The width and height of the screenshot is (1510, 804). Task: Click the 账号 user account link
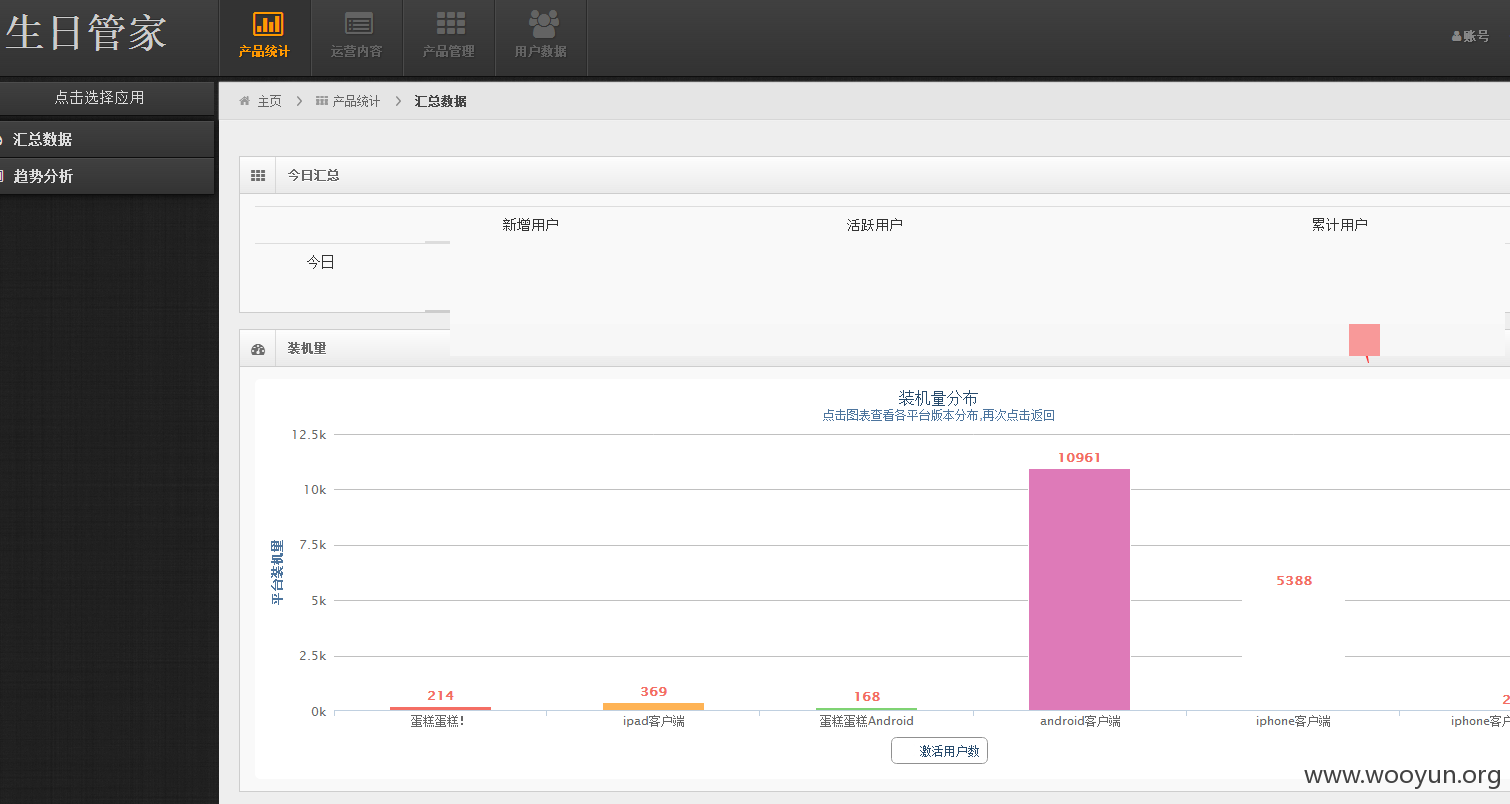point(1470,36)
